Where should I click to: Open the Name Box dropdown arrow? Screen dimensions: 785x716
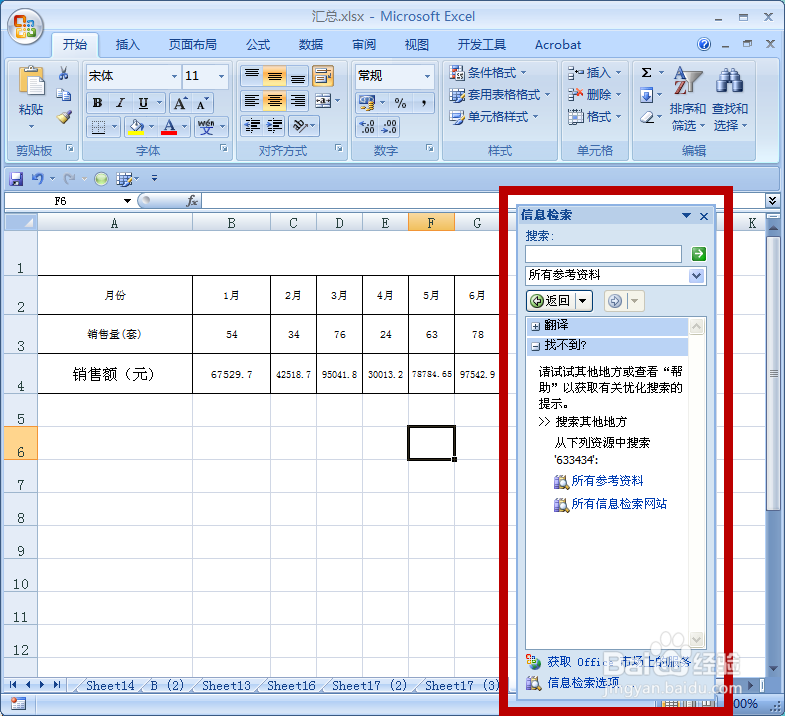pyautogui.click(x=127, y=201)
